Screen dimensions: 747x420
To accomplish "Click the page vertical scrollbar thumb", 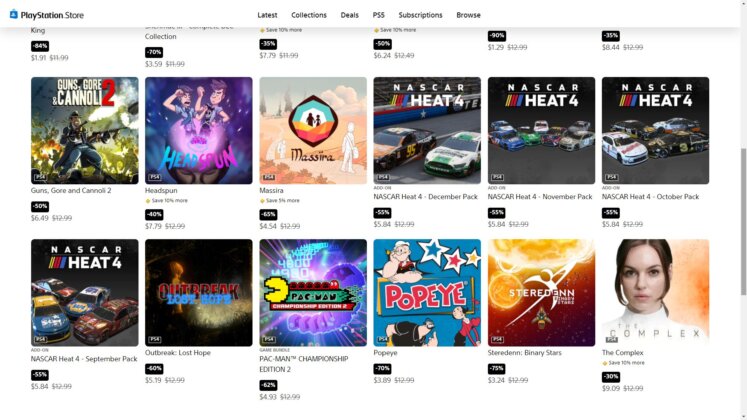I will tap(743, 221).
